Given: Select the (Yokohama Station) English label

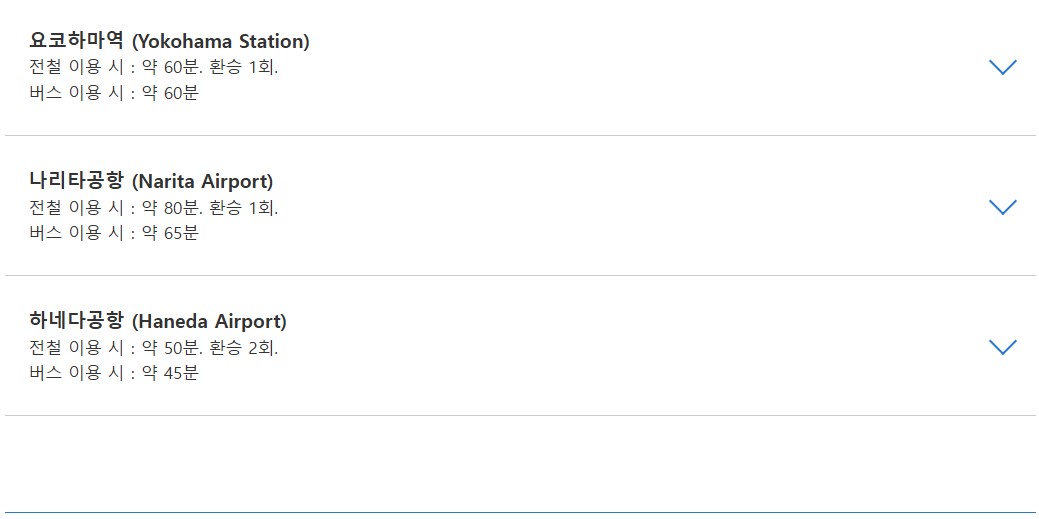Looking at the screenshot, I should pos(221,42).
